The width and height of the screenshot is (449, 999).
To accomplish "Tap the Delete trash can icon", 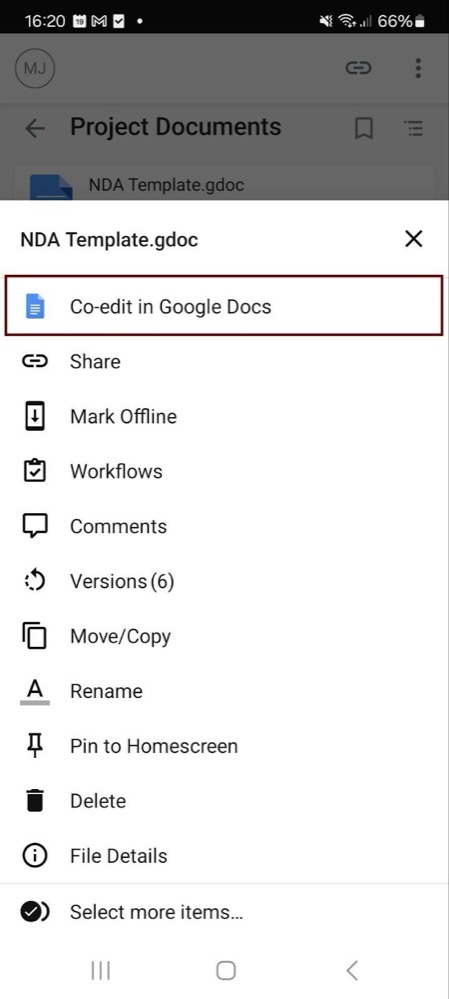I will click(x=35, y=801).
